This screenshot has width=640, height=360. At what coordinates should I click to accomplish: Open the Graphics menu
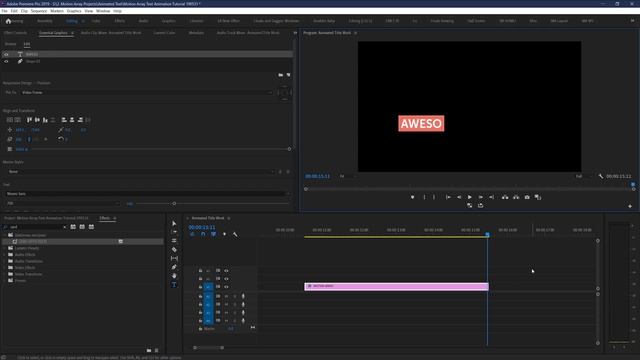pyautogui.click(x=74, y=11)
